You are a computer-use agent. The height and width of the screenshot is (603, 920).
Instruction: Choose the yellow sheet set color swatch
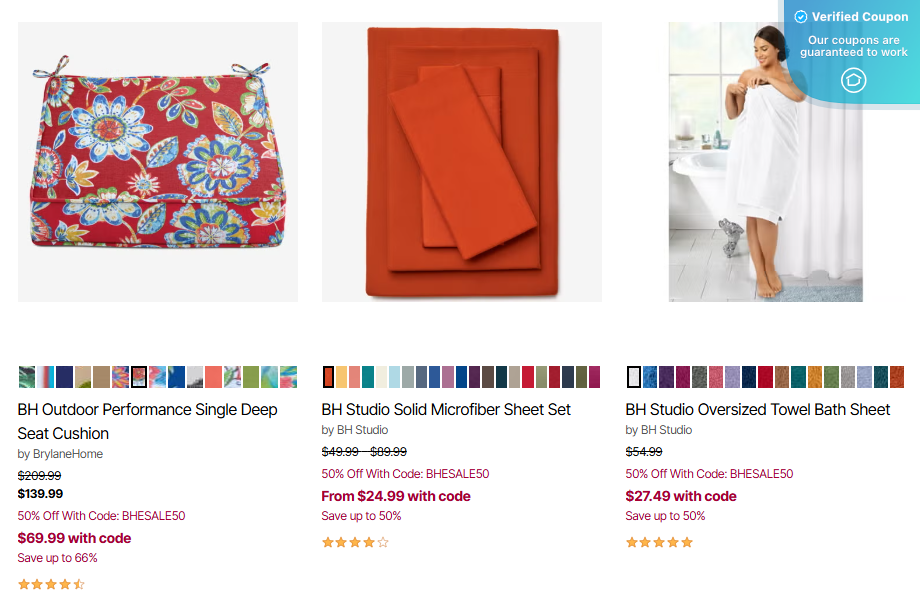pos(341,377)
